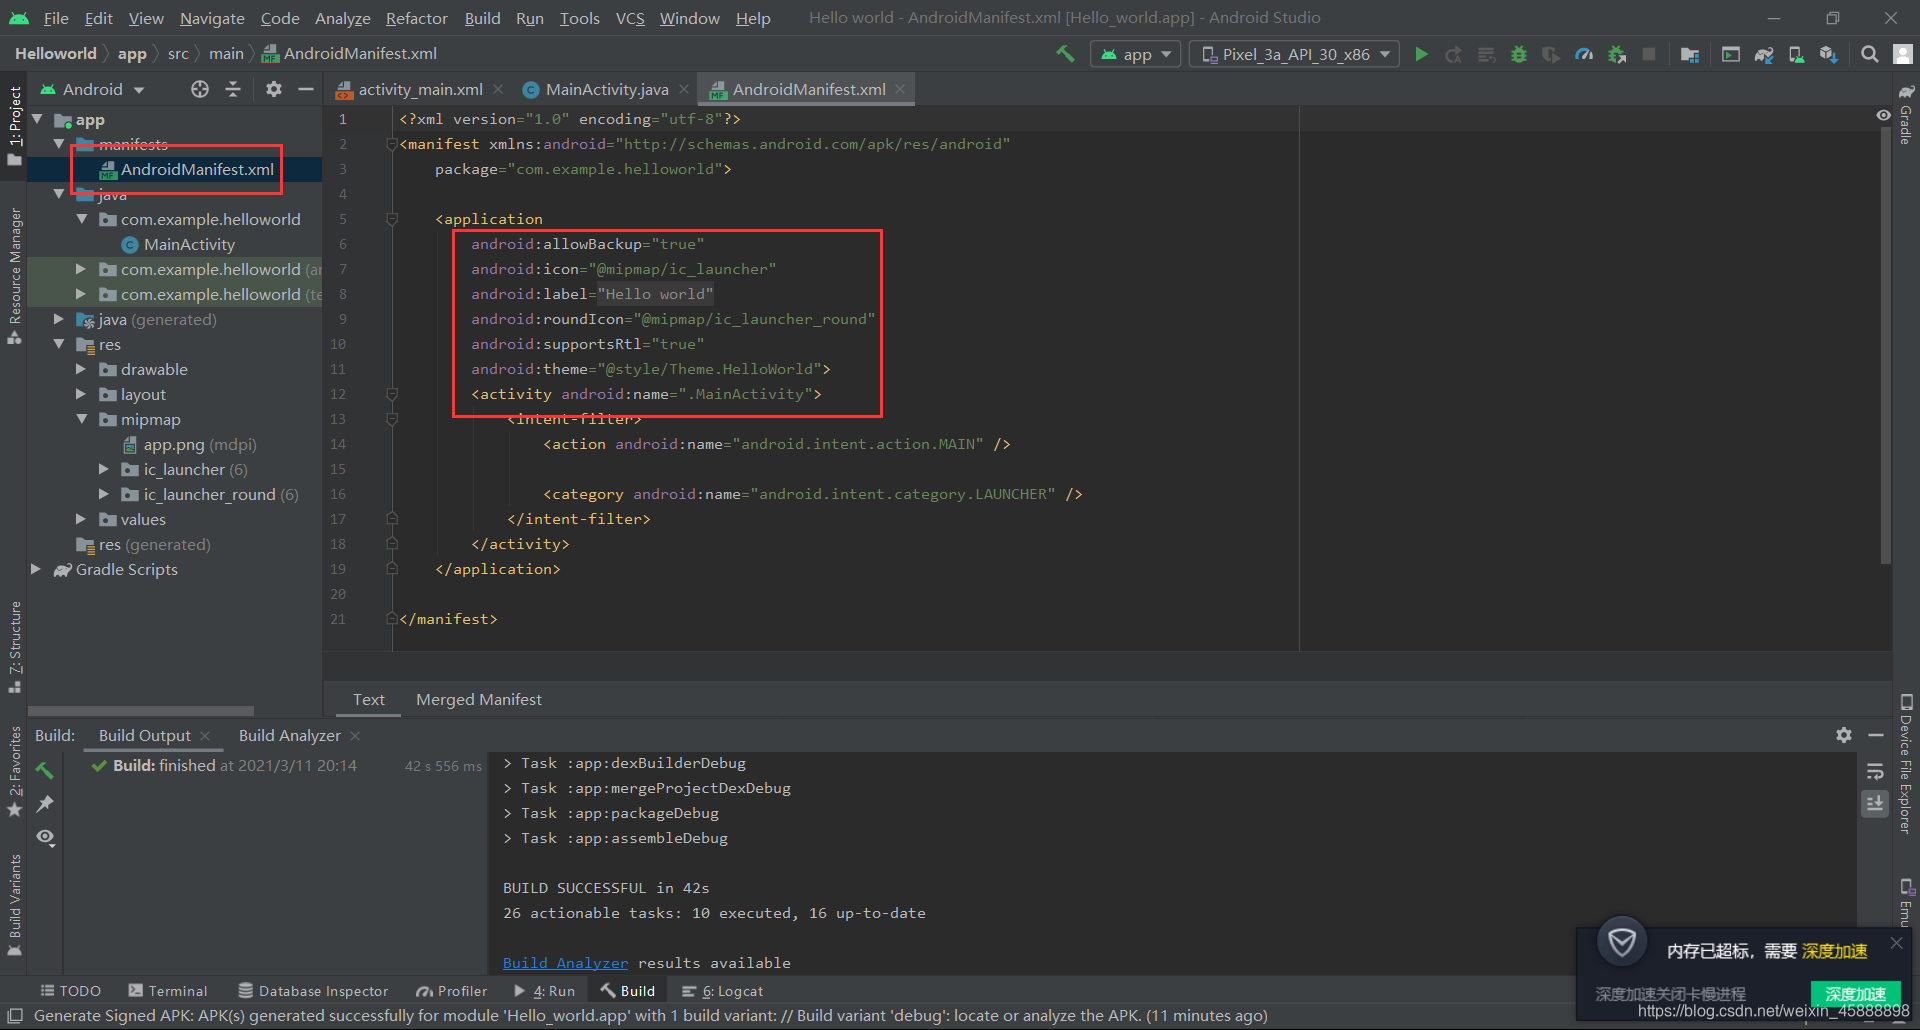Screen dimensions: 1920x1030
Task: Collapse the res folder node
Action: [x=60, y=344]
